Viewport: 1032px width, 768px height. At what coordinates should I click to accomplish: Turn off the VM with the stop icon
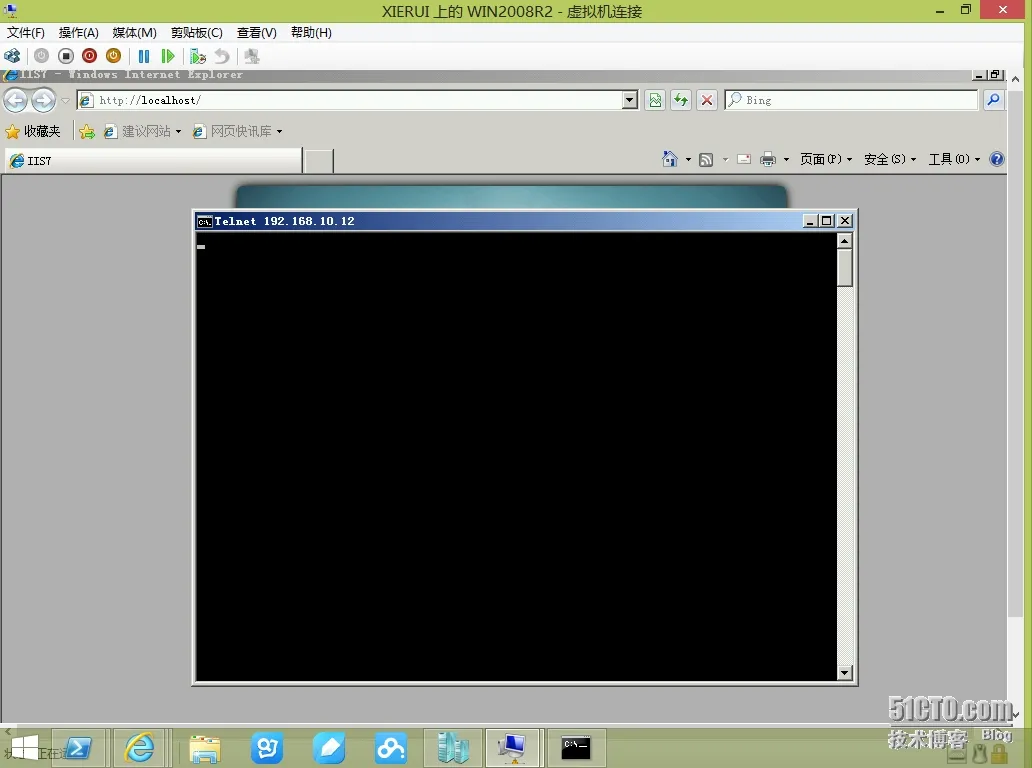65,56
